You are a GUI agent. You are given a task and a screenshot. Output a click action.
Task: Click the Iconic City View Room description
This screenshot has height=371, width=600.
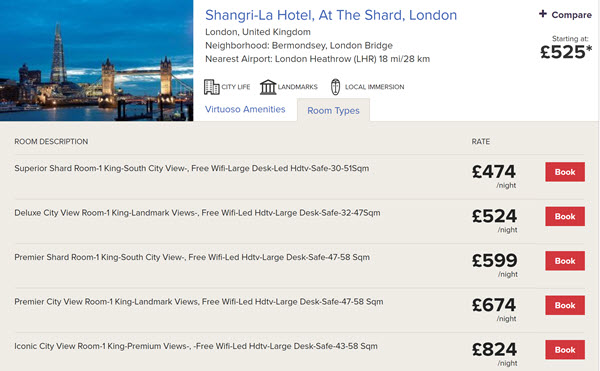coord(196,346)
